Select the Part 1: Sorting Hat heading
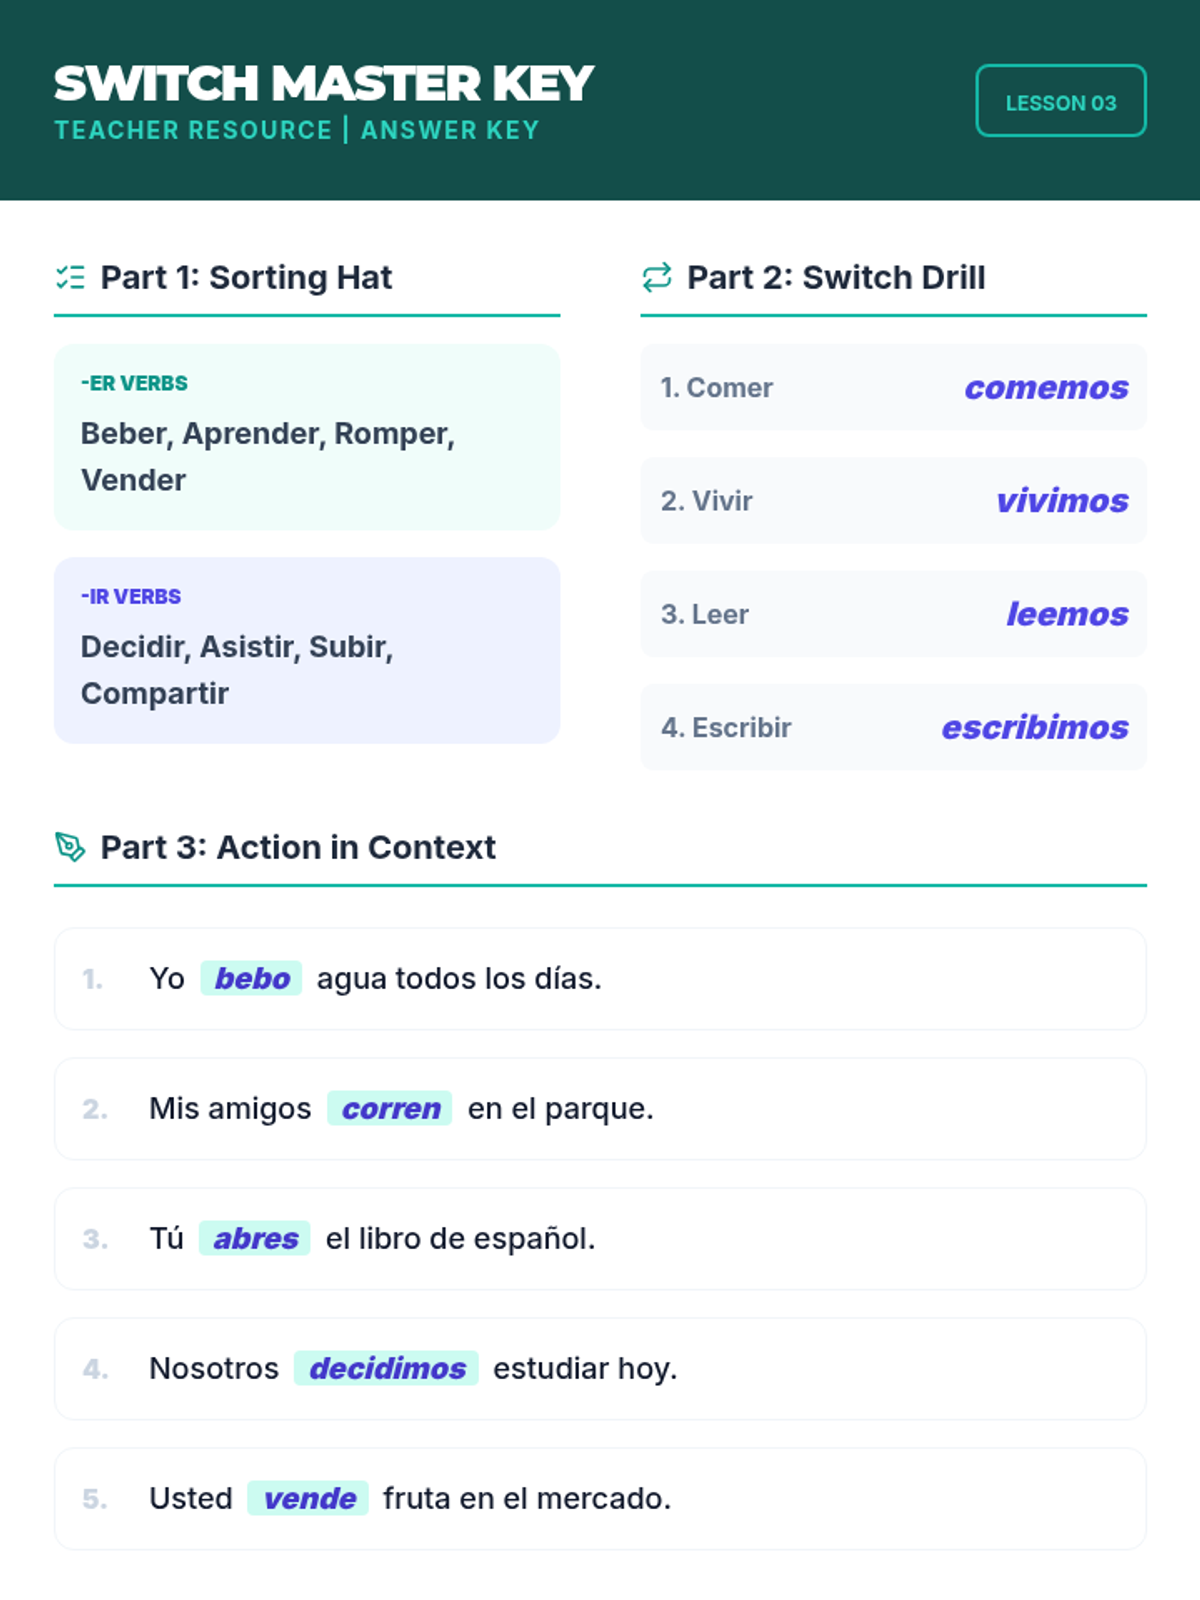Viewport: 1200px width, 1600px height. (246, 277)
